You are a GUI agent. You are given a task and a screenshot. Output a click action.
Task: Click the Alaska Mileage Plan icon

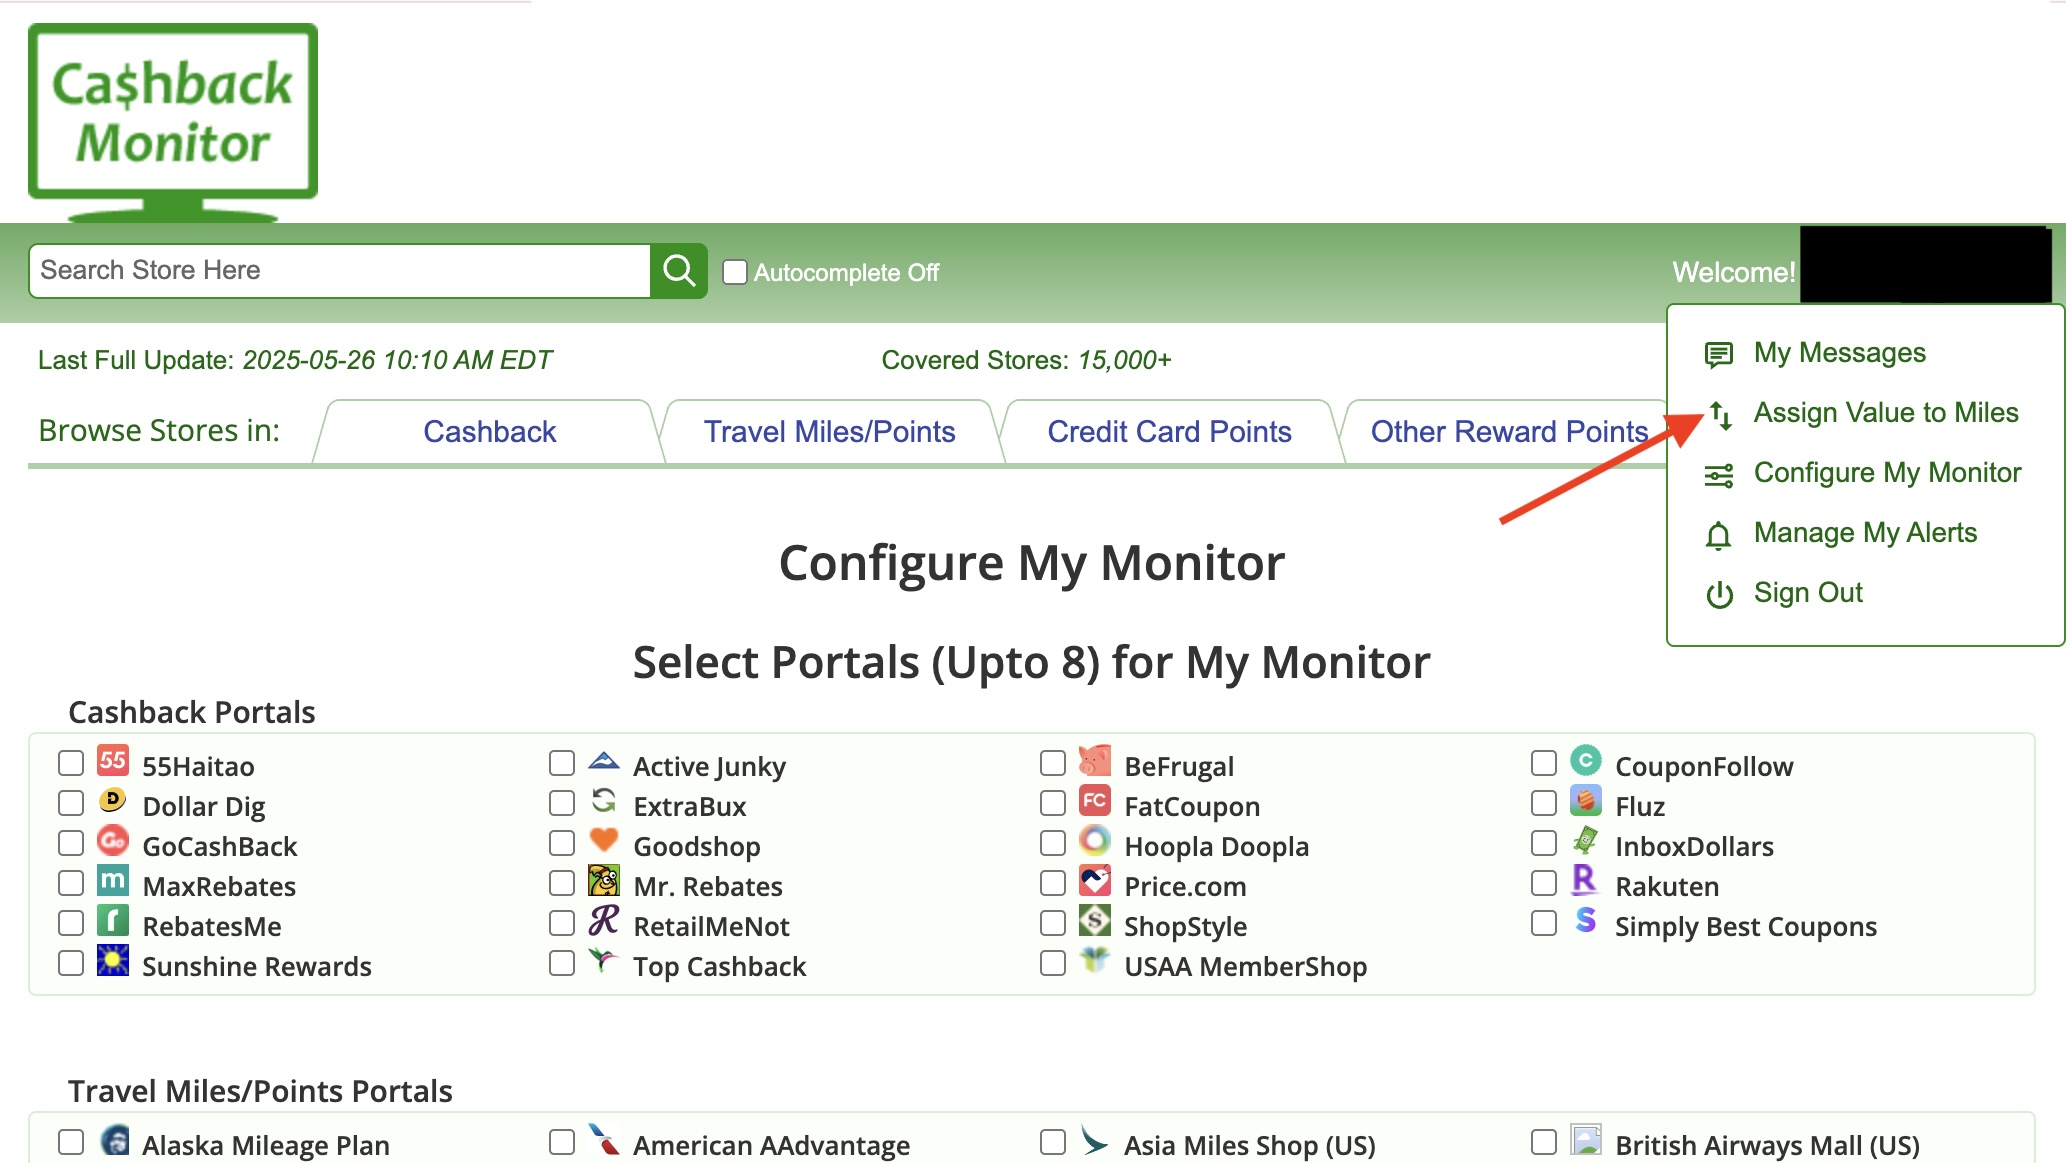point(115,1140)
